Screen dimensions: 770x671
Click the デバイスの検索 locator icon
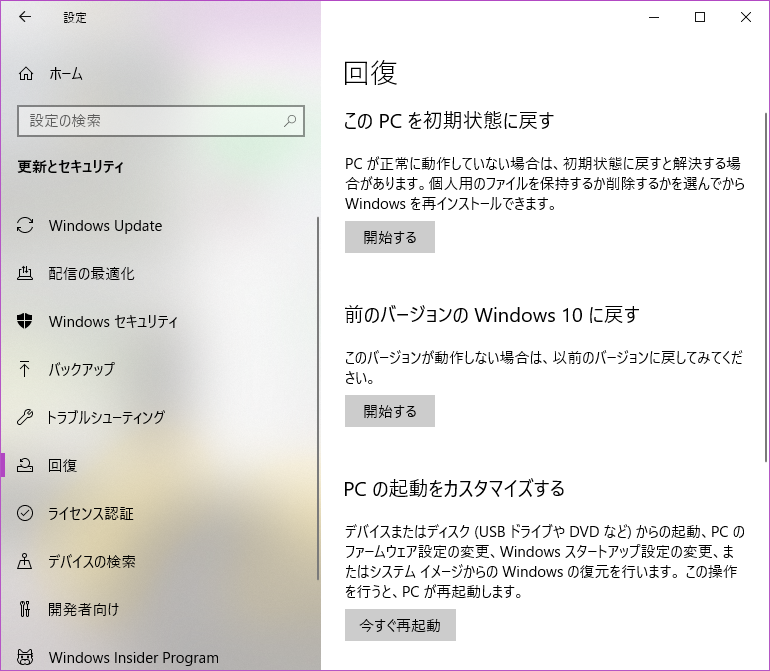click(26, 562)
